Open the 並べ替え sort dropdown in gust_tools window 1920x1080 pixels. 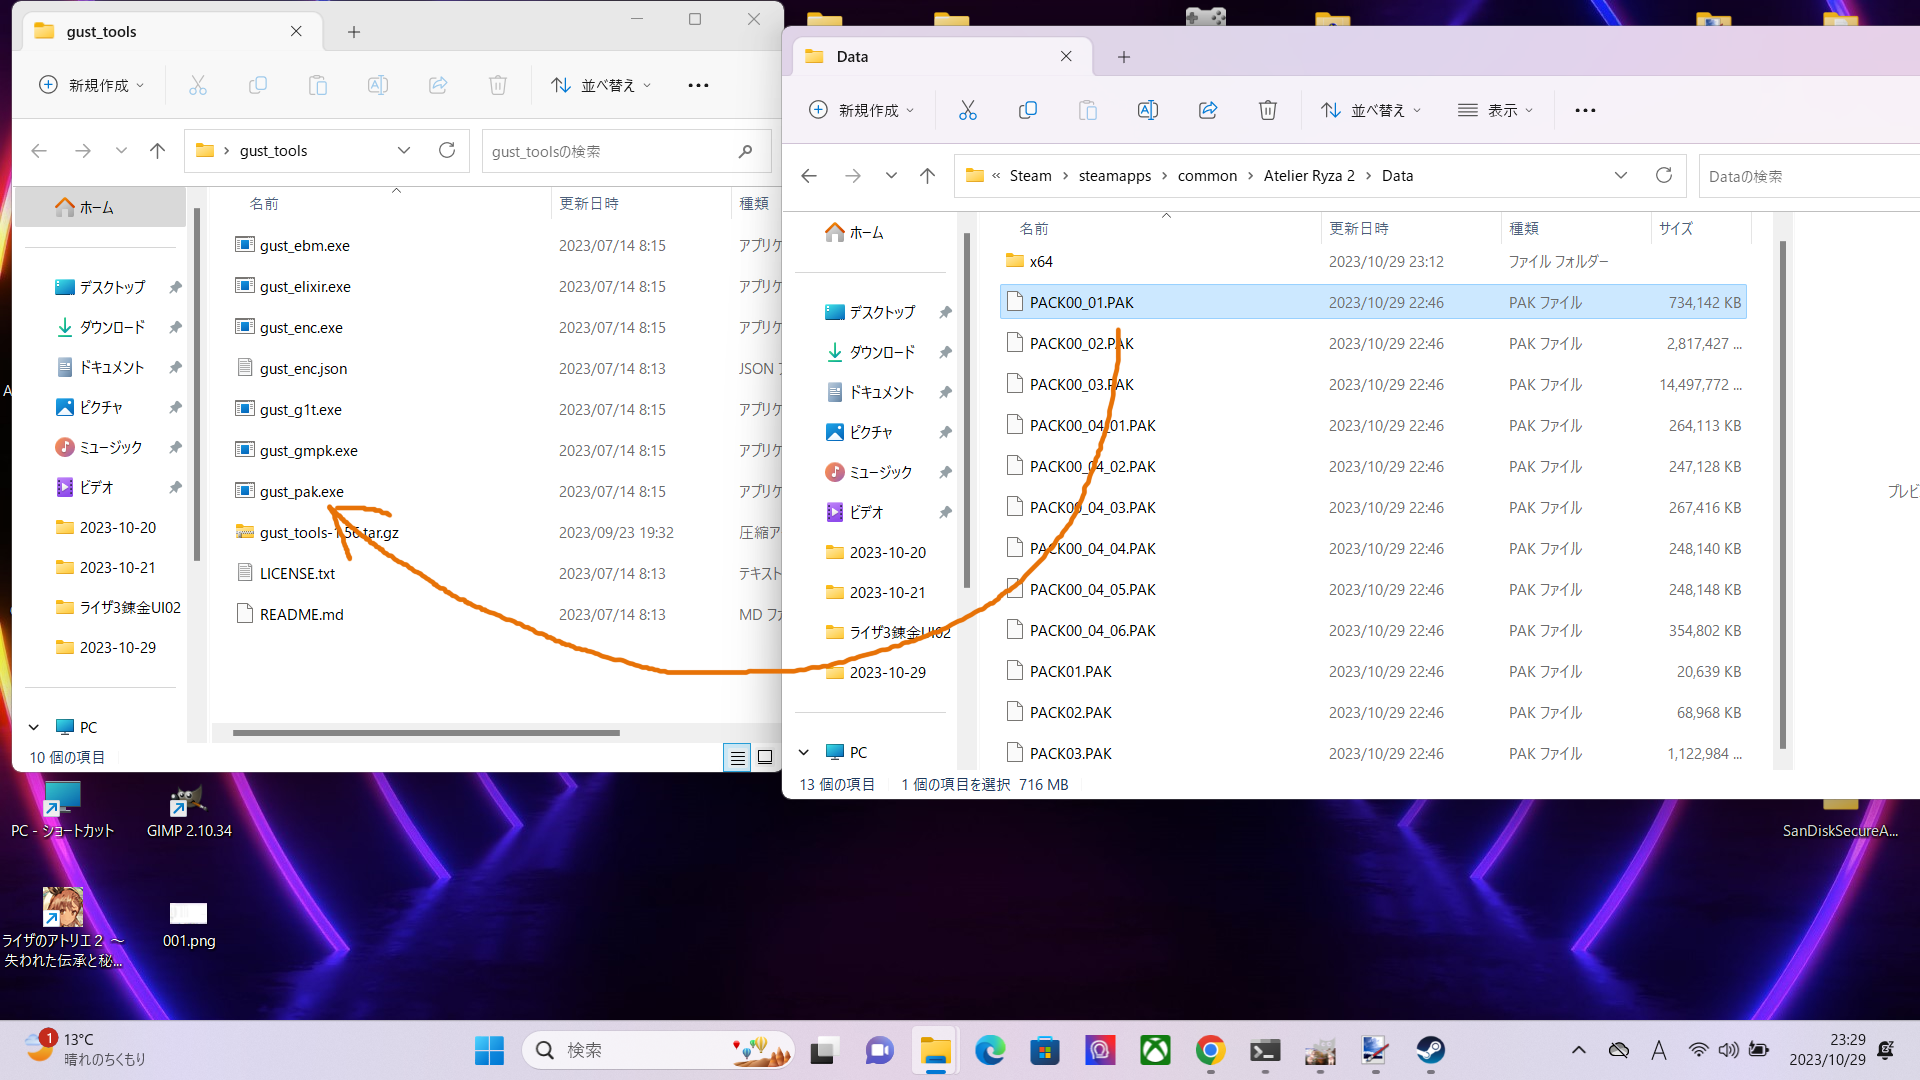point(602,85)
